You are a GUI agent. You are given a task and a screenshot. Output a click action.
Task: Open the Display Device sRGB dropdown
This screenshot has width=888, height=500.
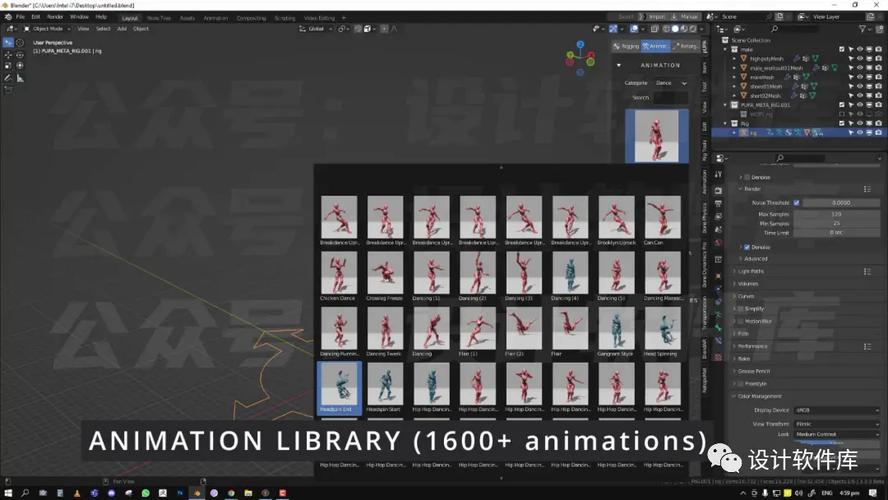837,410
